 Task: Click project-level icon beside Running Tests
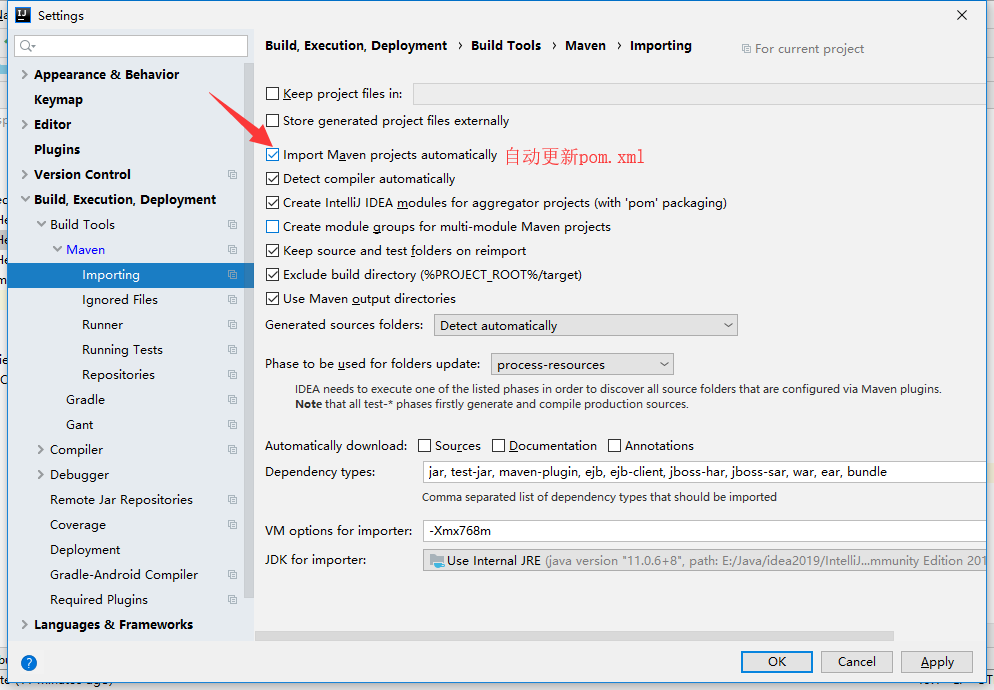233,349
